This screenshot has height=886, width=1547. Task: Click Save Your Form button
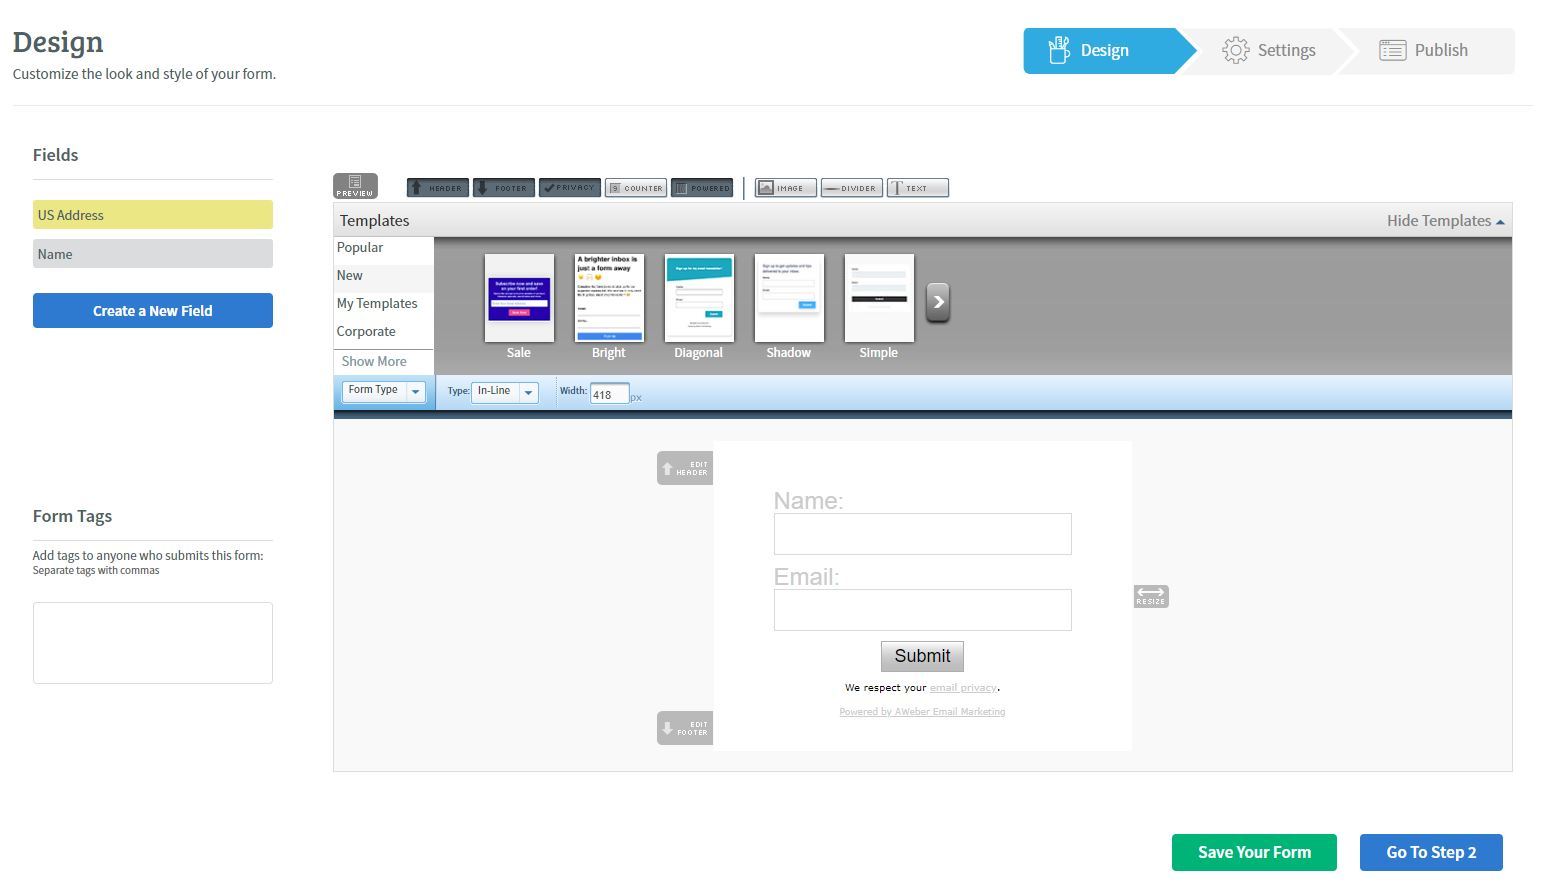coord(1254,853)
